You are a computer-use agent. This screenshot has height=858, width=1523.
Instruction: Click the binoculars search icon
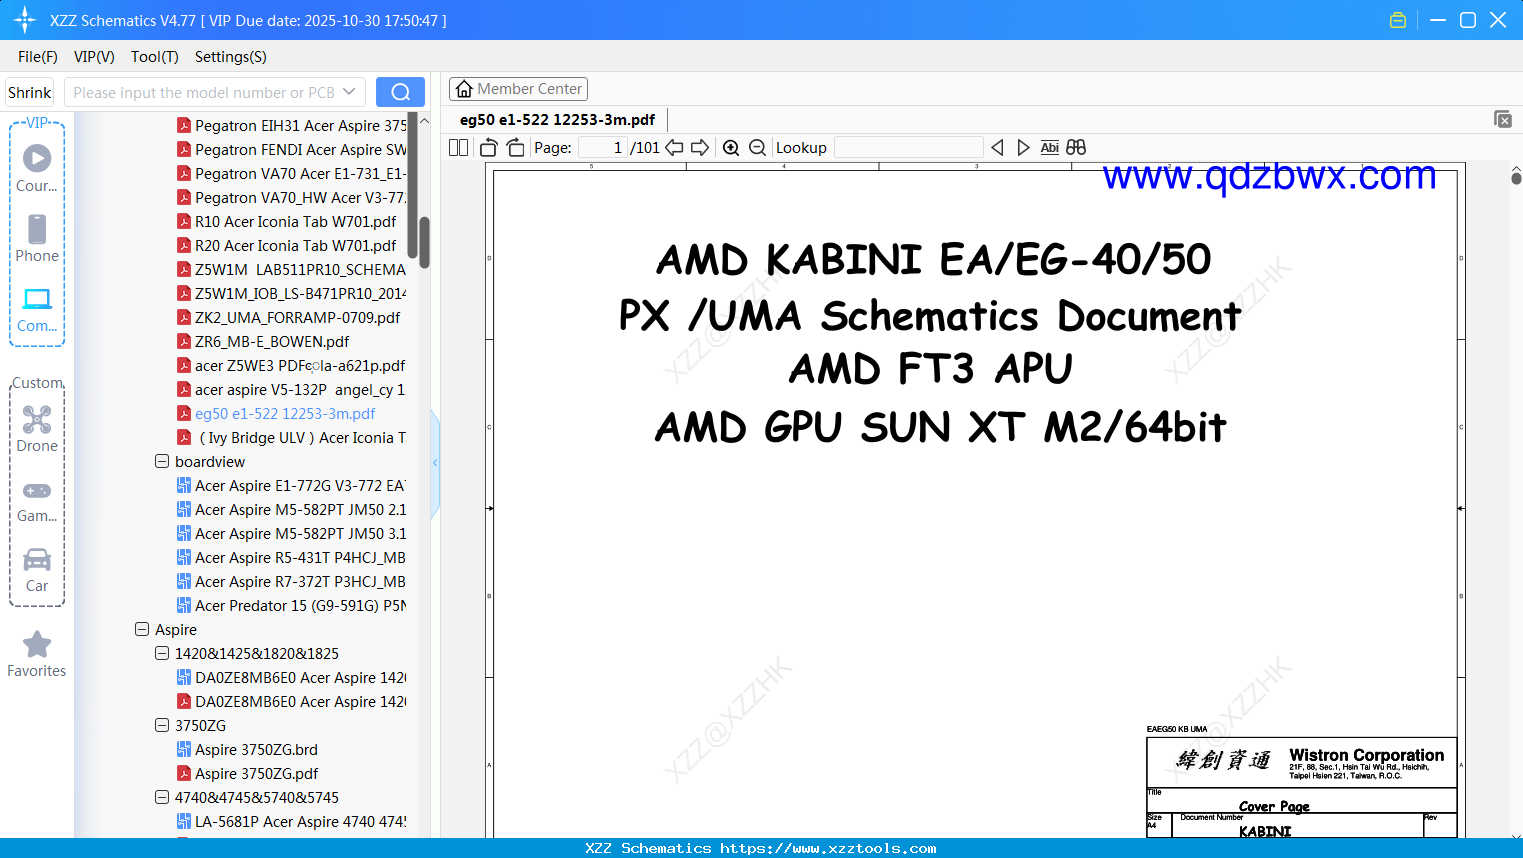coord(1076,148)
